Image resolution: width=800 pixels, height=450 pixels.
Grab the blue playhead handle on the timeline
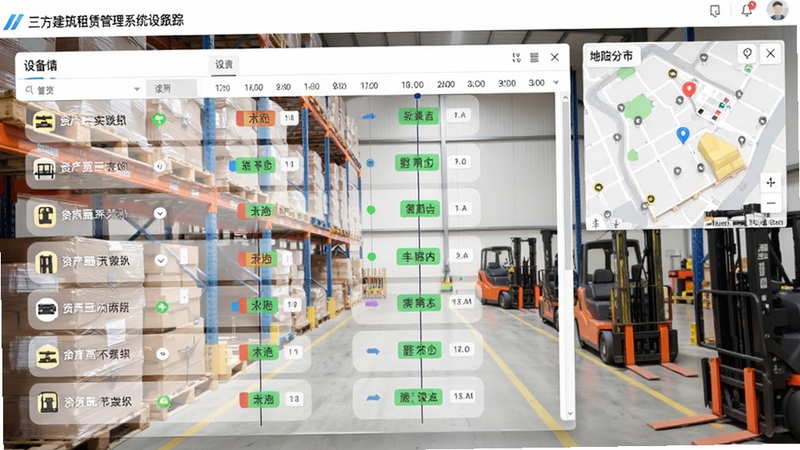pyautogui.click(x=417, y=96)
